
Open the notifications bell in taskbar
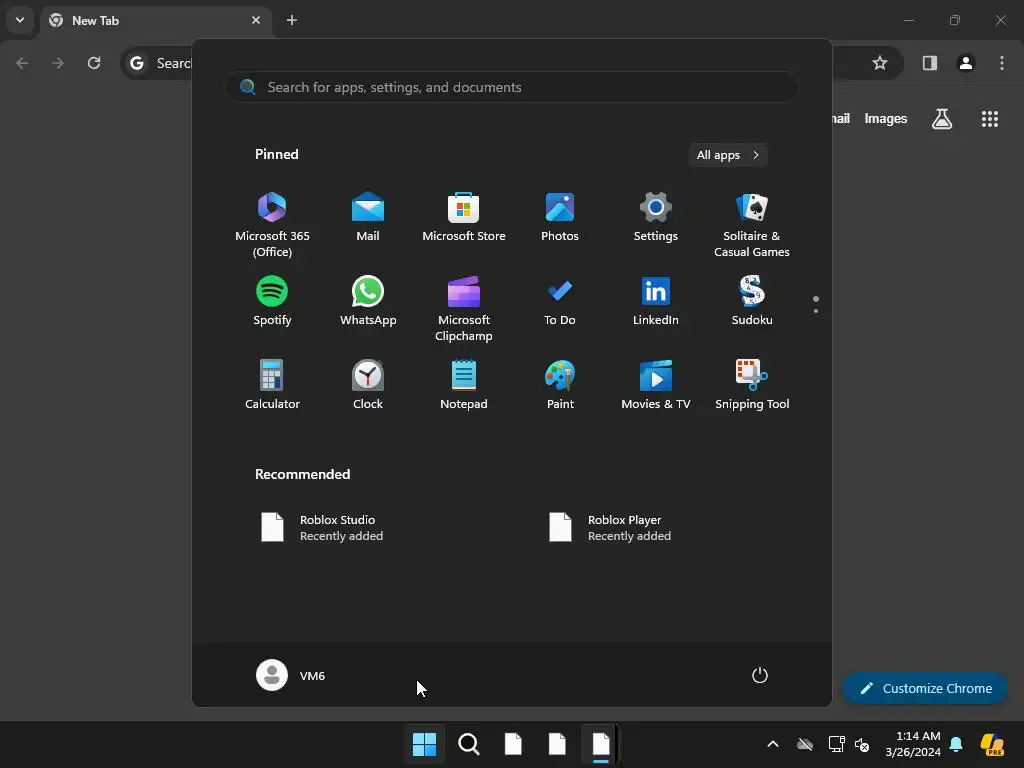(956, 744)
